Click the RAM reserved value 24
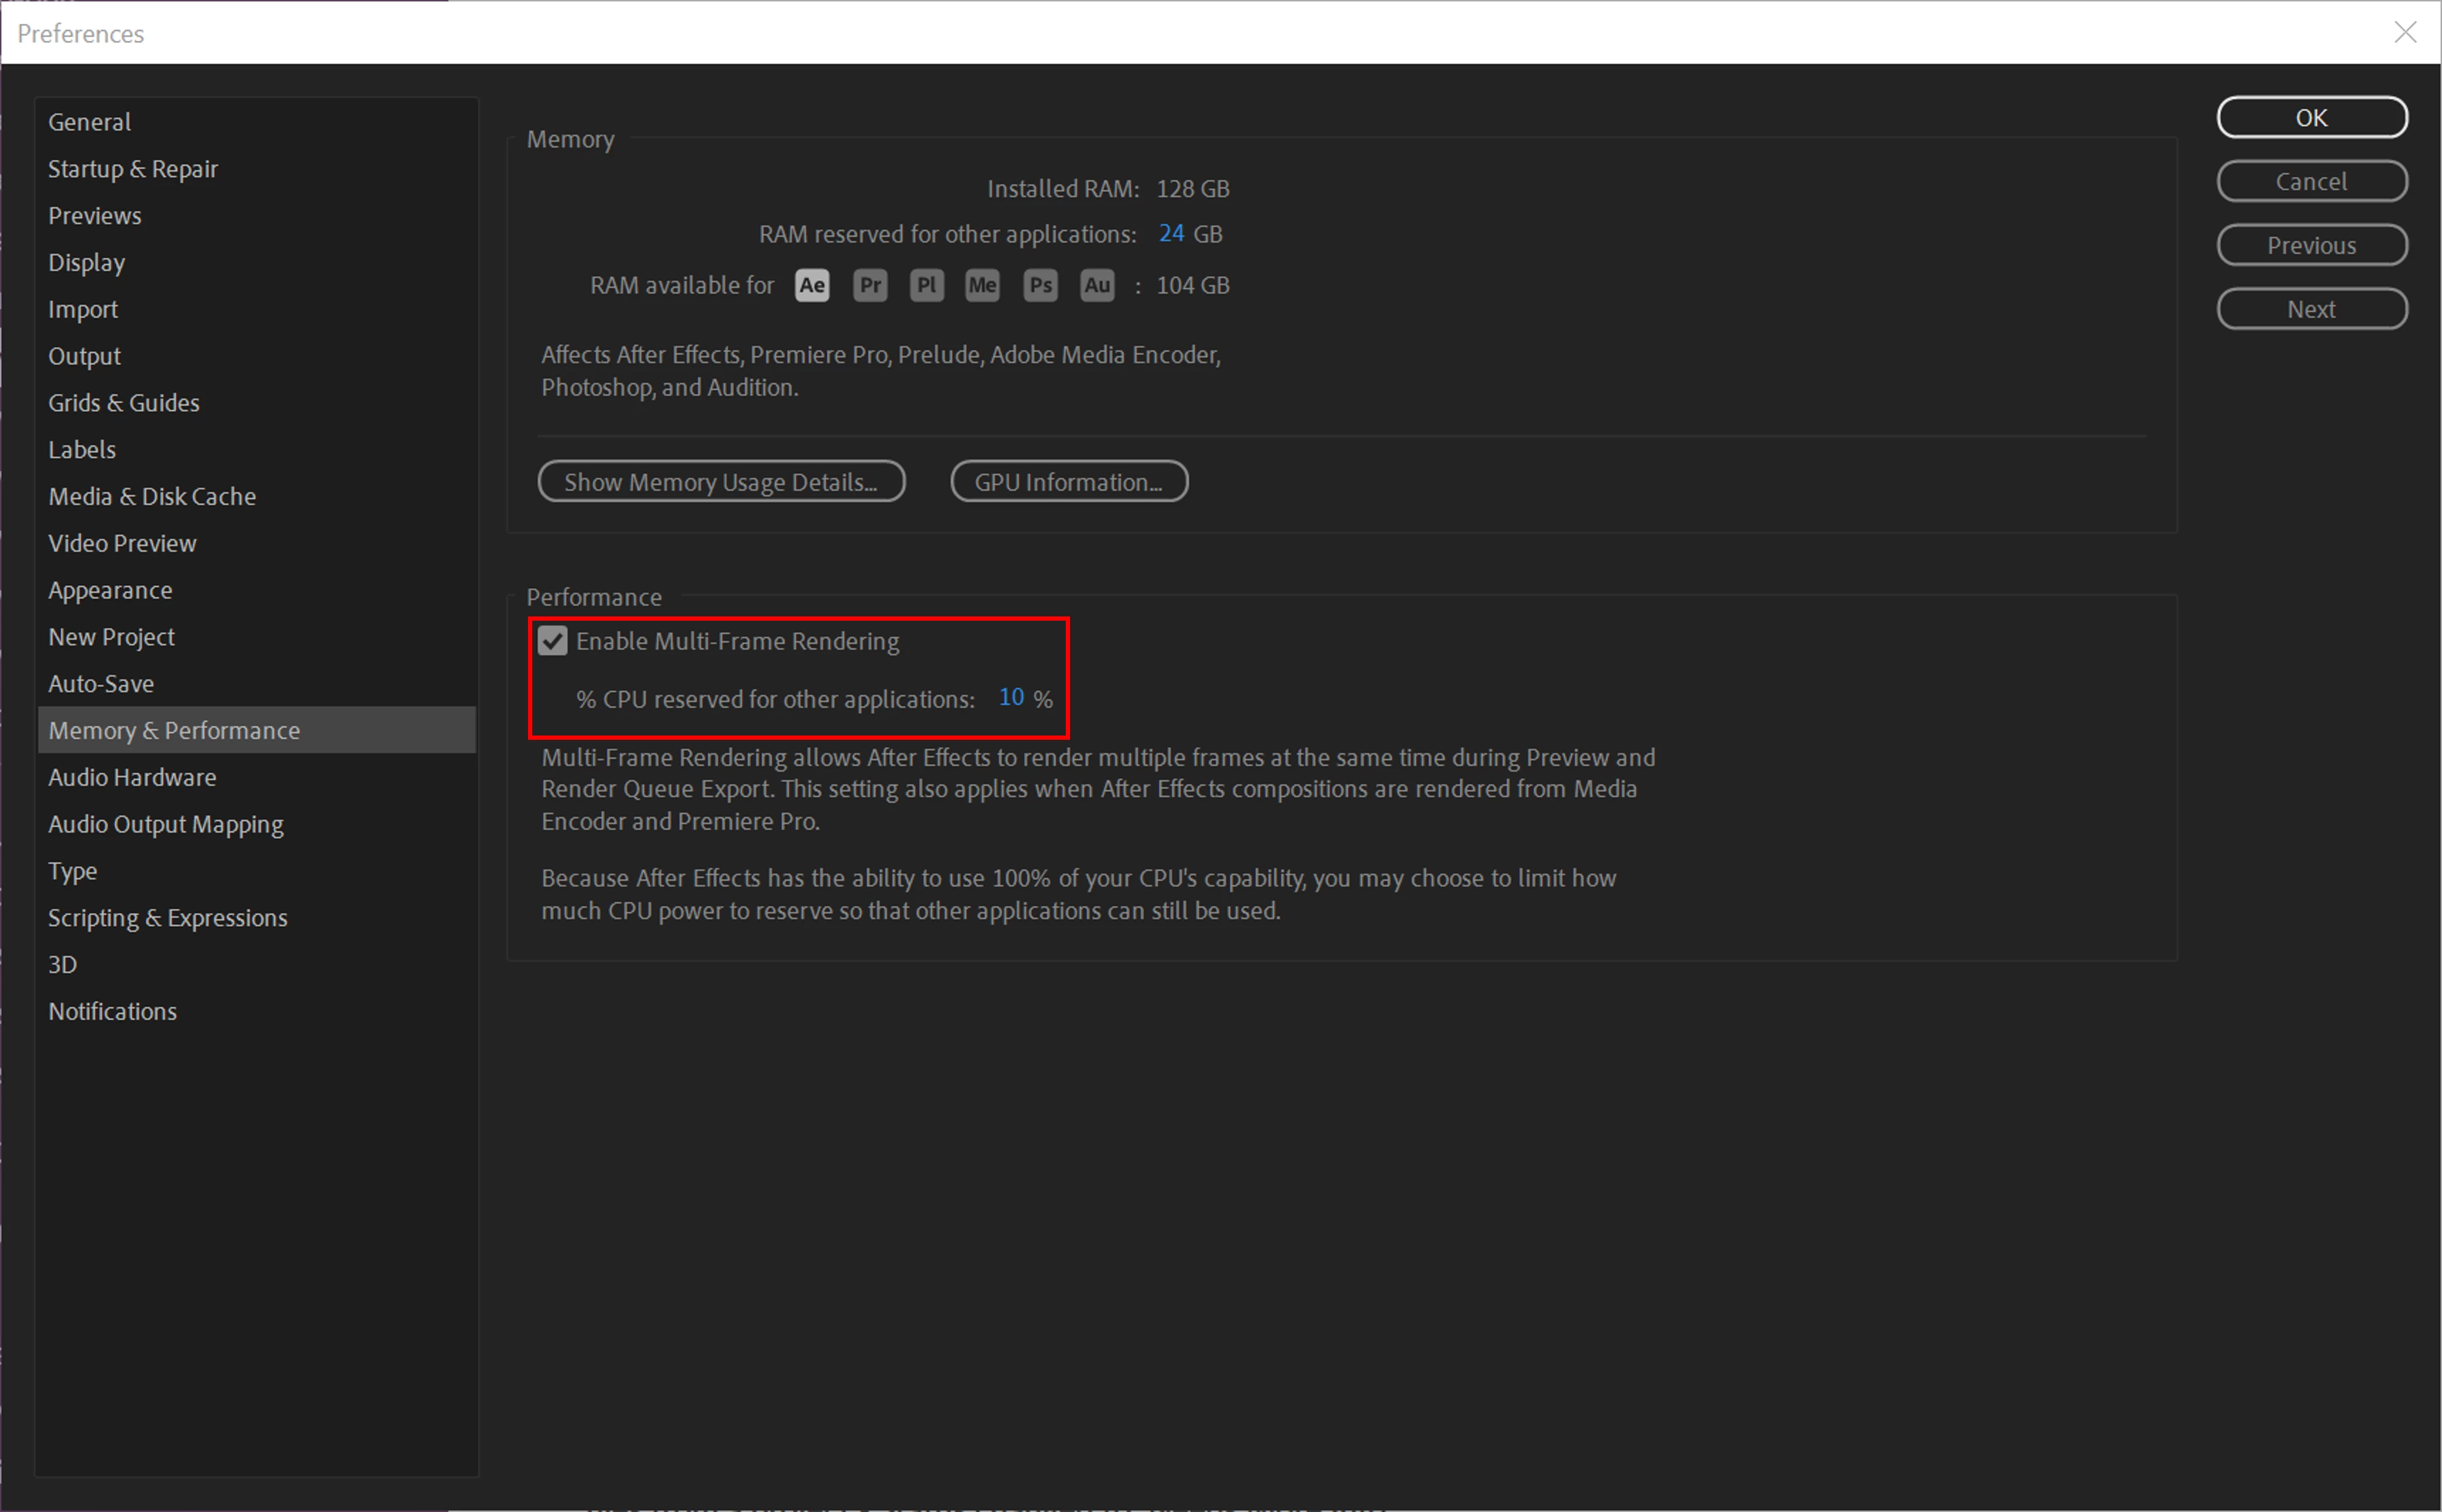The width and height of the screenshot is (2442, 1512). 1171,233
